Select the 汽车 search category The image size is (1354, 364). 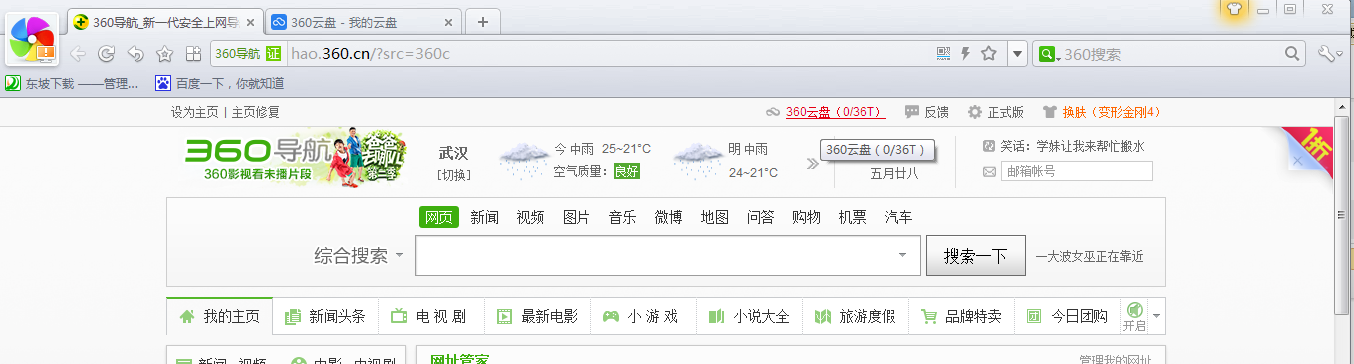[898, 217]
